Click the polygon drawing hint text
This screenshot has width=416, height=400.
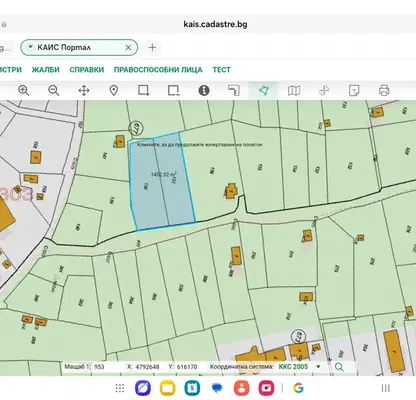[x=200, y=145]
